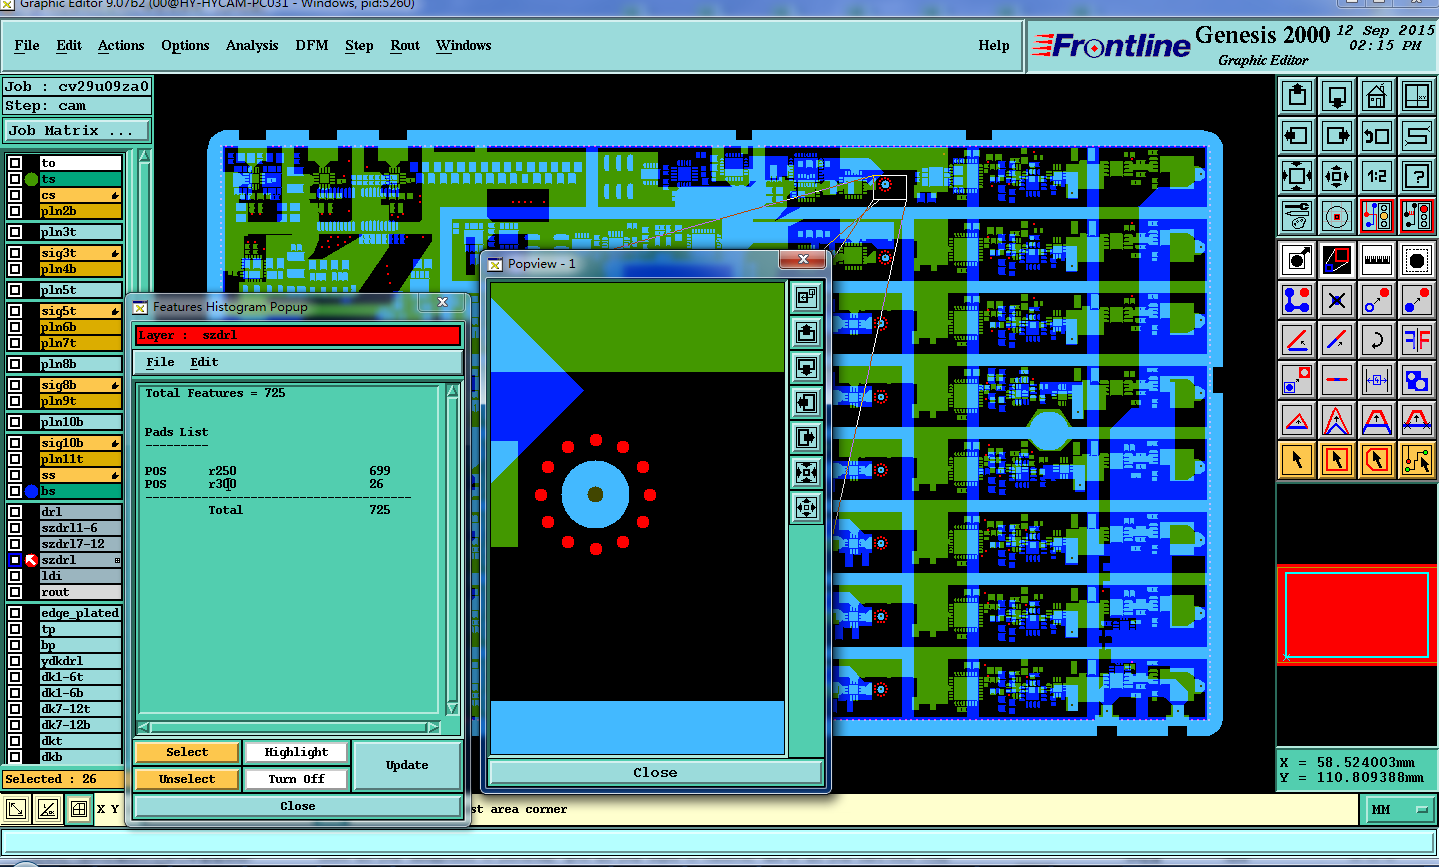Click the Select button in histogram popup

[x=187, y=752]
